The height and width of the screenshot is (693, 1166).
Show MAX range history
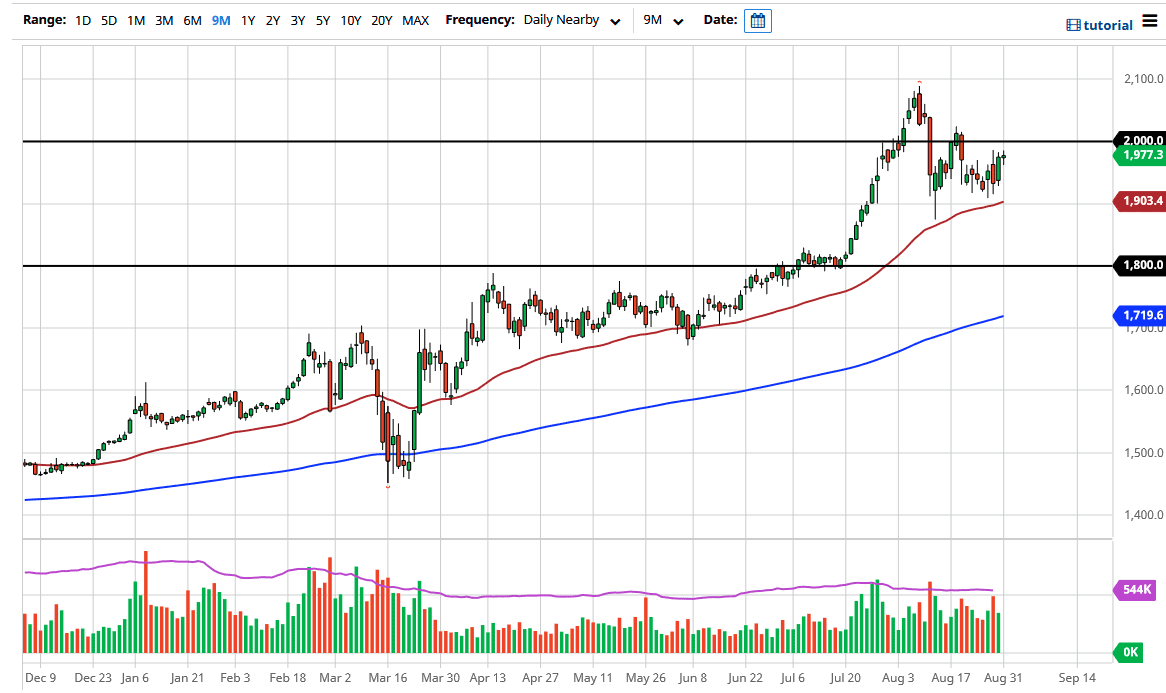(415, 21)
